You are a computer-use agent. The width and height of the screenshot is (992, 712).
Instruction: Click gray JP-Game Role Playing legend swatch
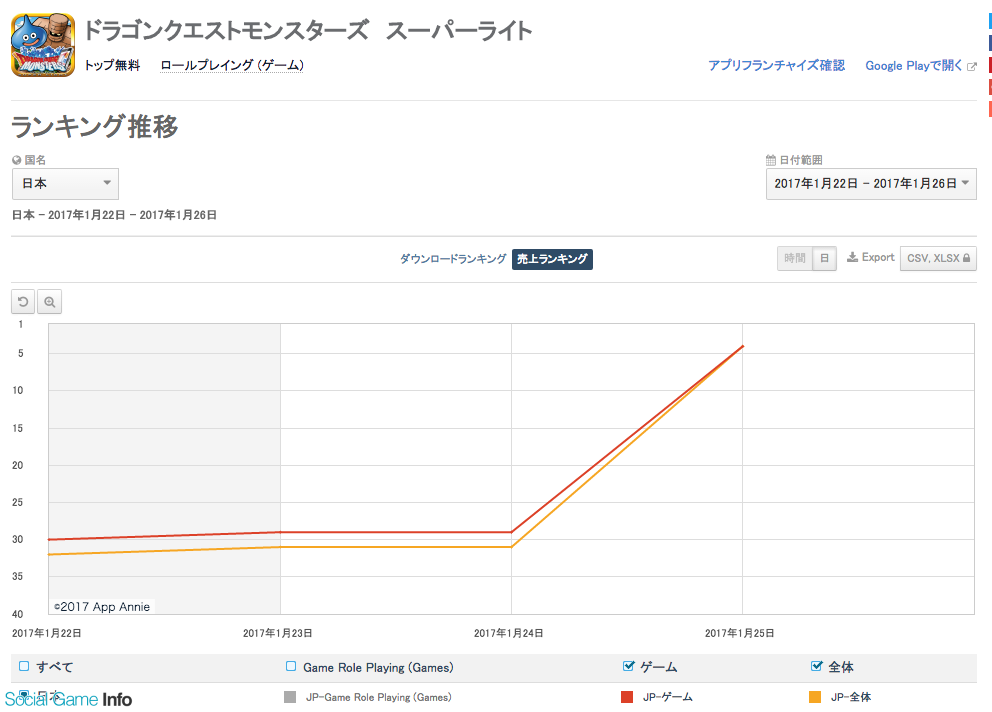(x=290, y=697)
